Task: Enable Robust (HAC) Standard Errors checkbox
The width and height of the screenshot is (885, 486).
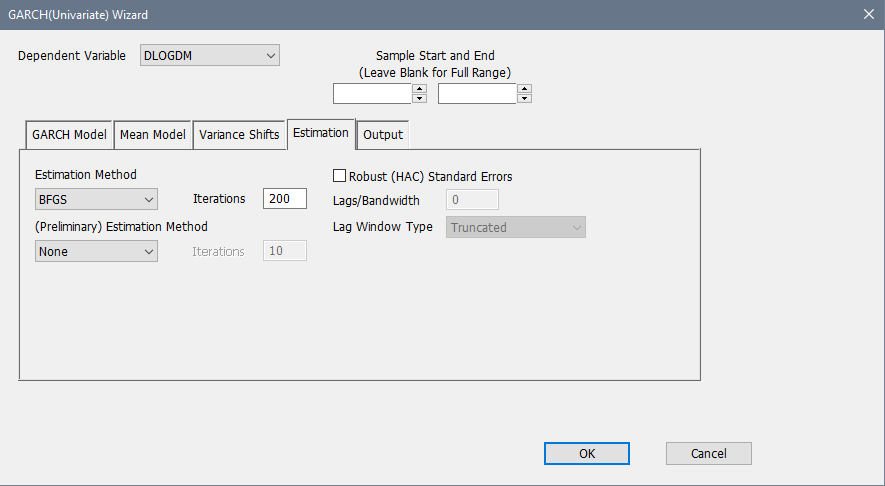Action: (339, 176)
